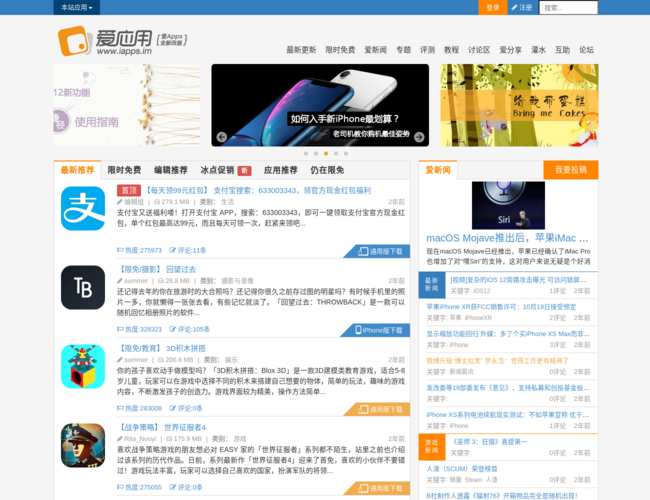Switch to 仍在限免 tab
Image resolution: width=650 pixels, height=500 pixels.
pyautogui.click(x=327, y=170)
